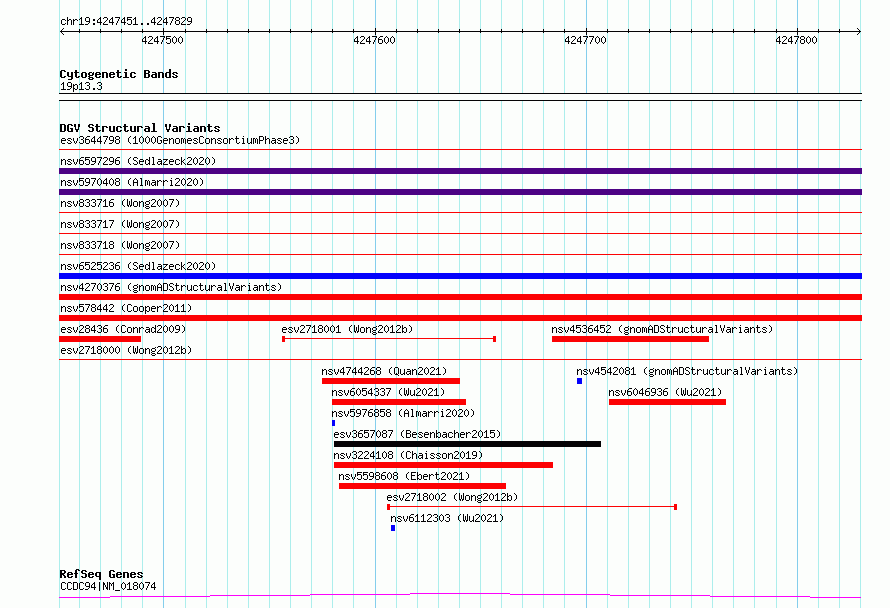
Task: Select the black esv3657087 (Besenbacher2015) bar
Action: point(467,444)
